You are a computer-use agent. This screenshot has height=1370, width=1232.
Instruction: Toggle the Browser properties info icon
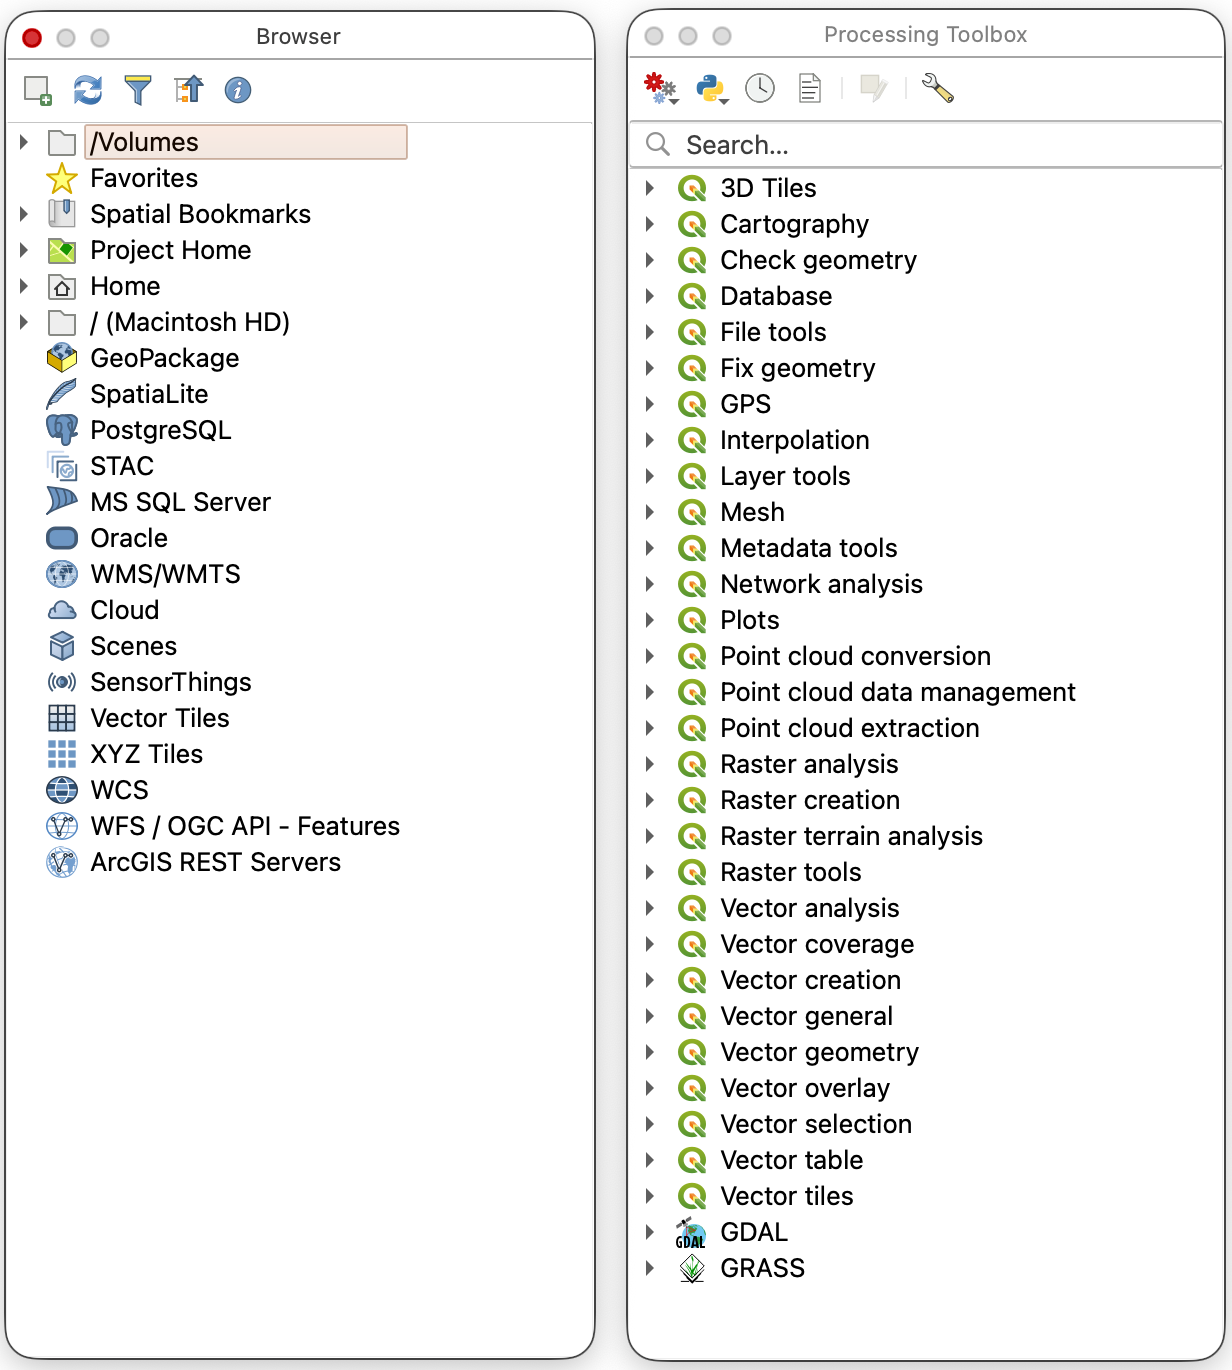(x=238, y=91)
